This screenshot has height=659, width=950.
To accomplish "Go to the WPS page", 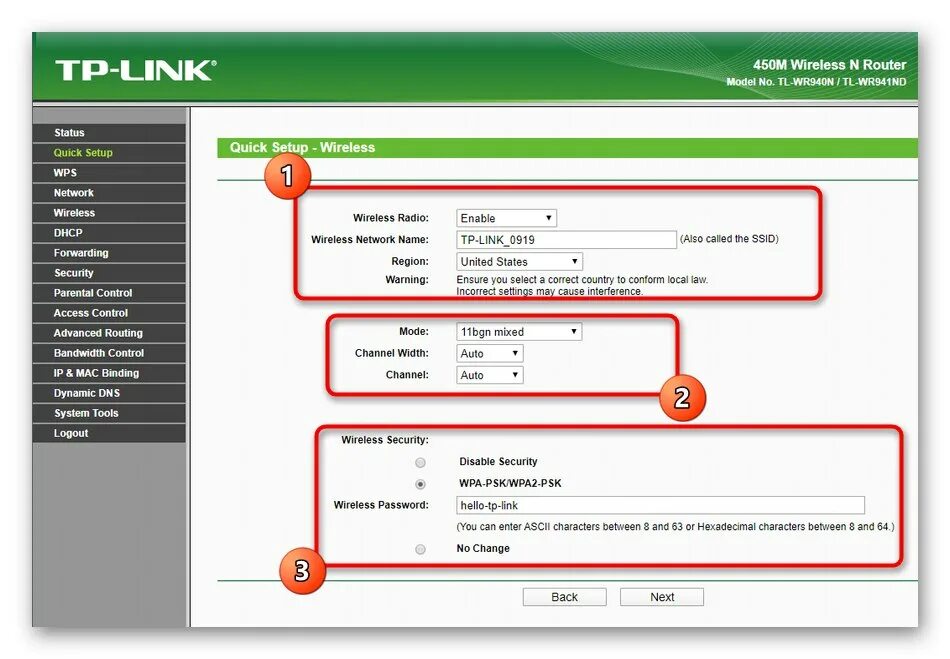I will tap(109, 173).
